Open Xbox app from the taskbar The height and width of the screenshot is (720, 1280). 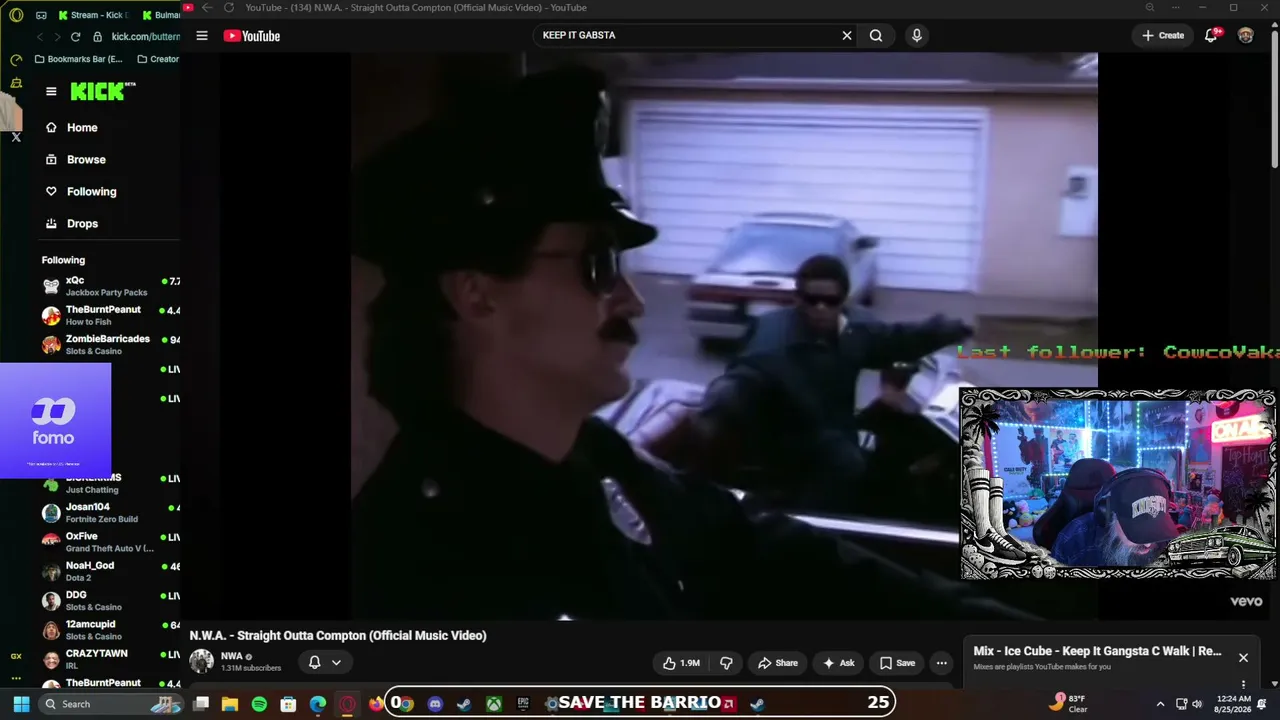[494, 704]
